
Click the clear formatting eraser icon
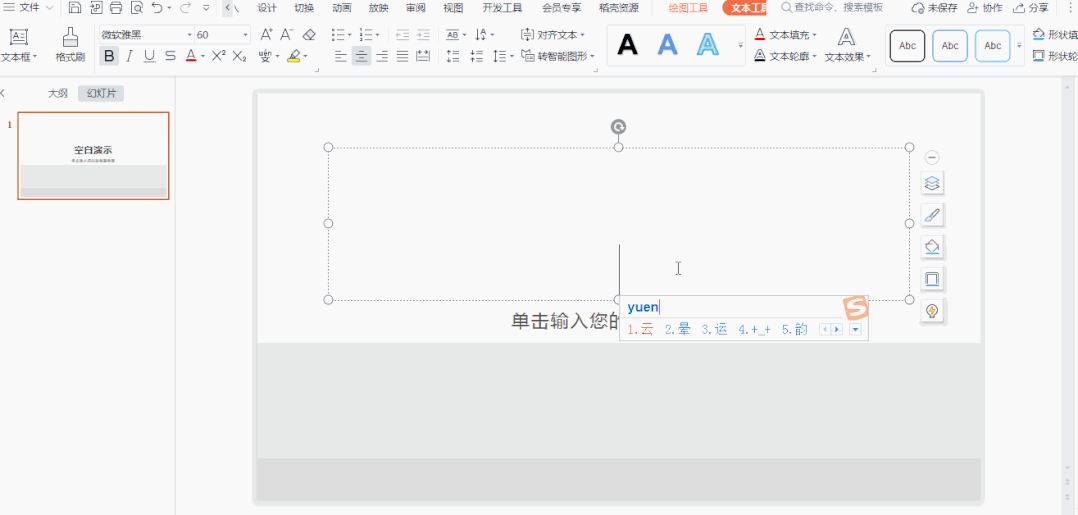click(309, 35)
